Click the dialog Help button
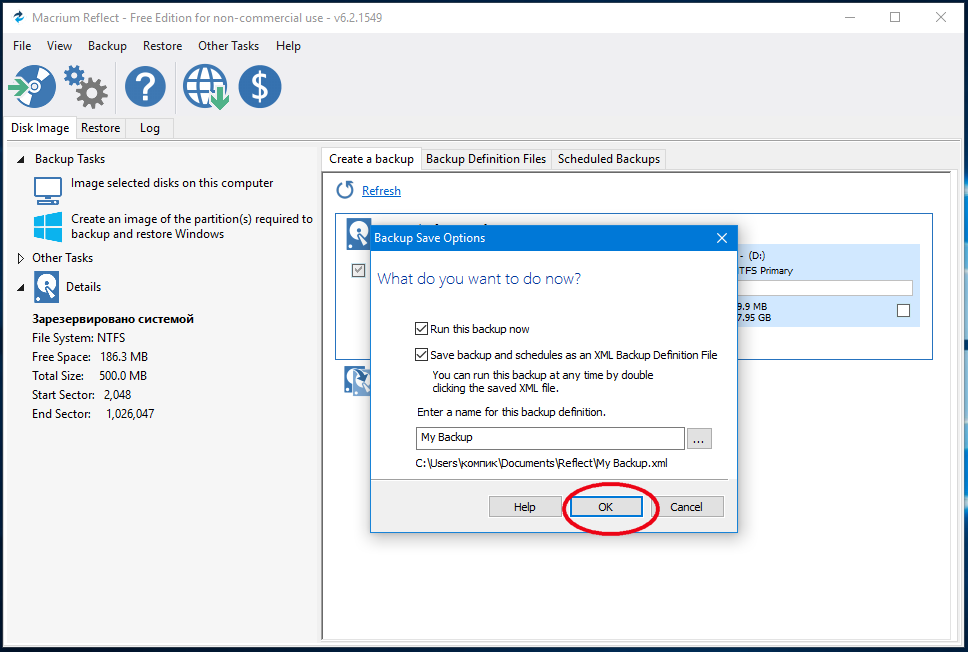Screen dimensions: 968x652 coord(525,506)
